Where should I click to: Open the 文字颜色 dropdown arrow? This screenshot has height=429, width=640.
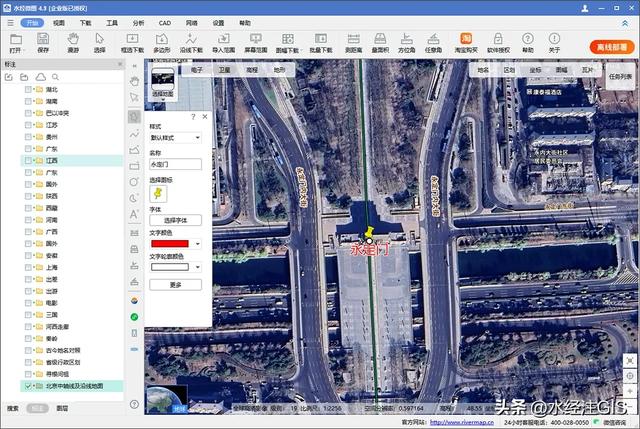pos(198,244)
